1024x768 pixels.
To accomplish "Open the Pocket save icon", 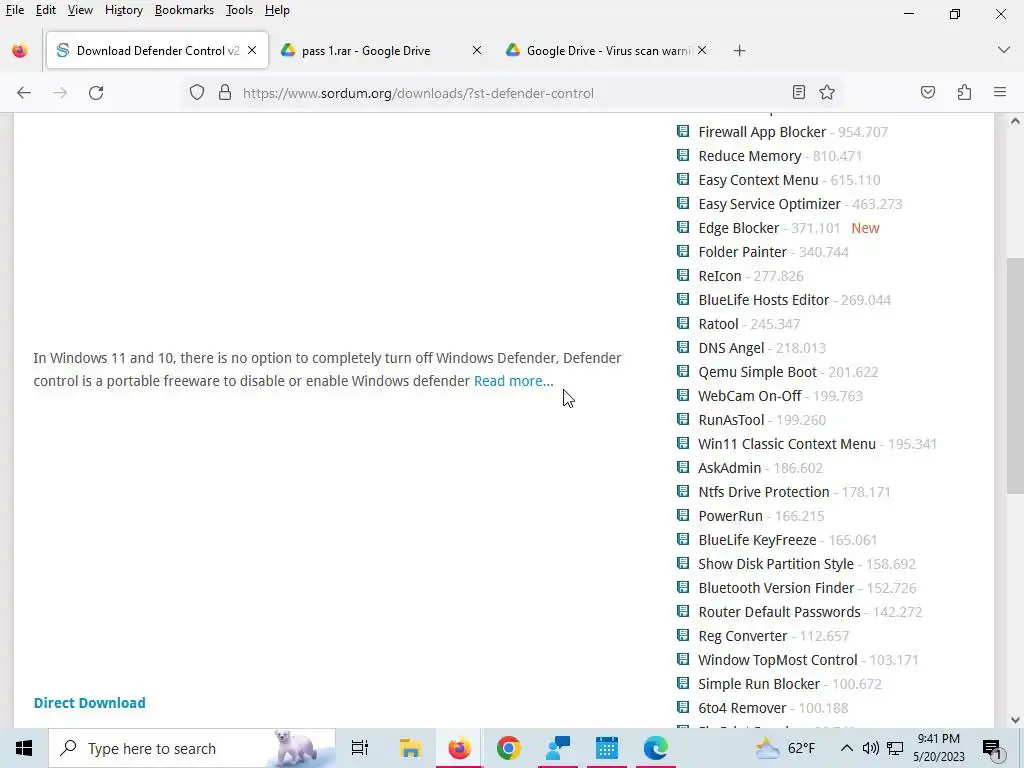I will coord(928,93).
